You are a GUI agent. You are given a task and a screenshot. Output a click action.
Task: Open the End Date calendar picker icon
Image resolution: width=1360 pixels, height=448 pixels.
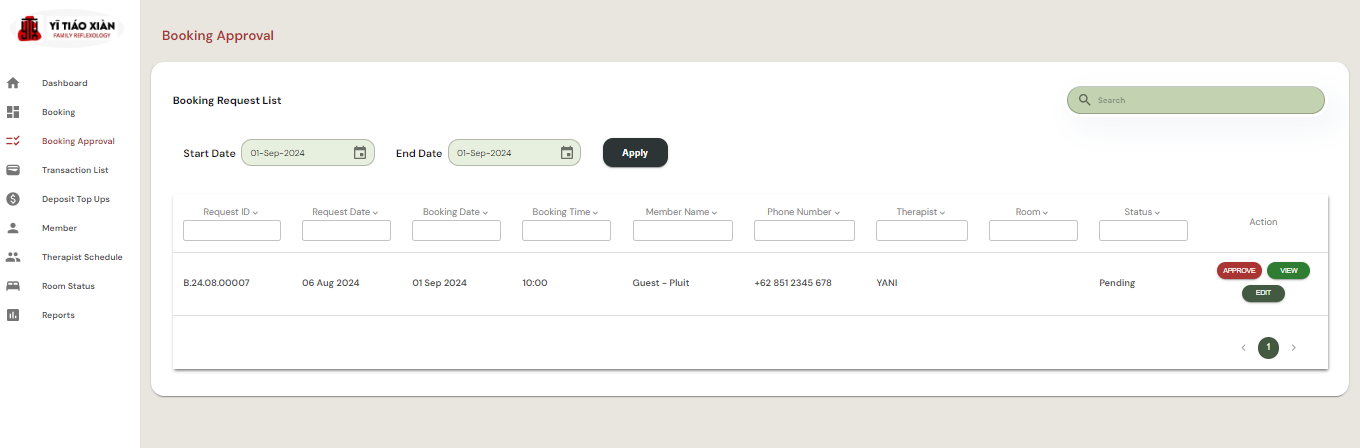[x=567, y=153]
